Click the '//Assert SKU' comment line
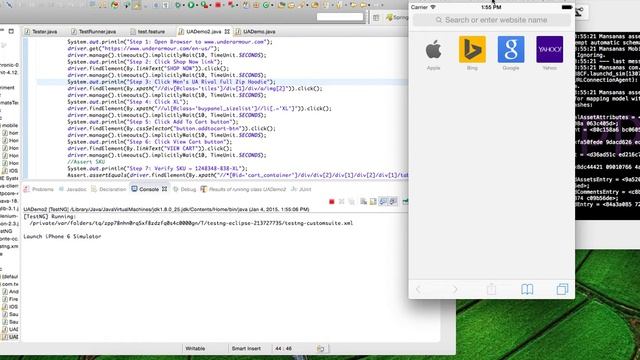 [86, 162]
